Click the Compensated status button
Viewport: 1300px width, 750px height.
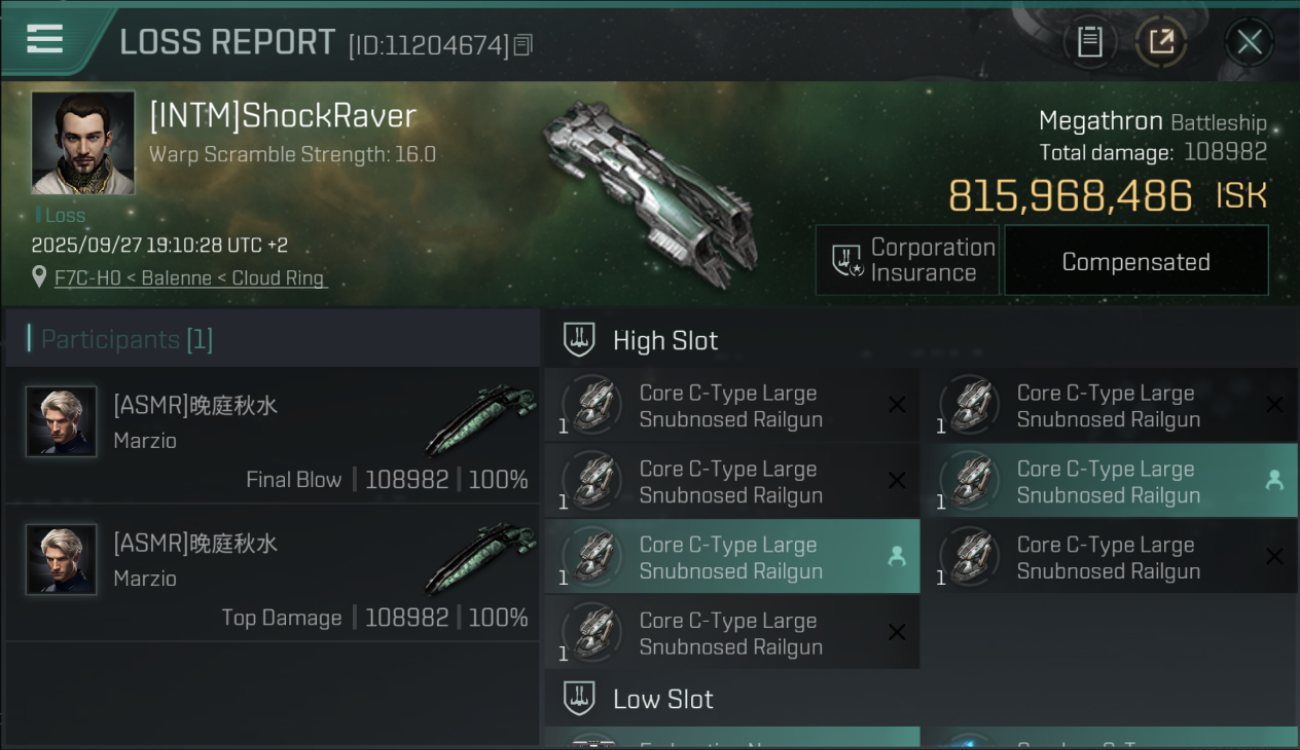point(1135,262)
